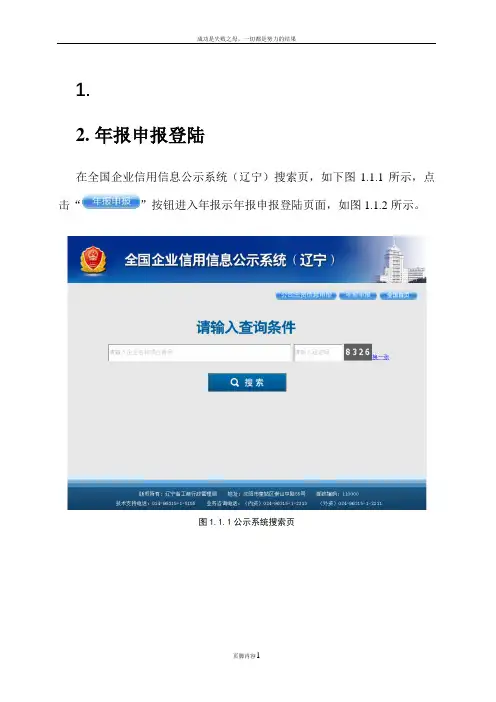Image resolution: width=496 pixels, height=702 pixels.
Task: Click the 请输入查询条件 heading text
Action: click(x=246, y=327)
